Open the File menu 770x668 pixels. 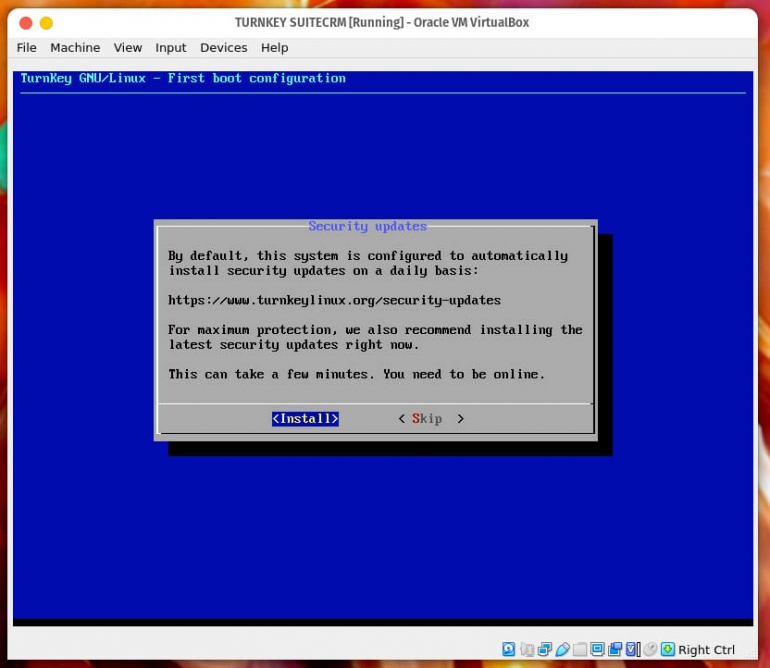coord(27,48)
